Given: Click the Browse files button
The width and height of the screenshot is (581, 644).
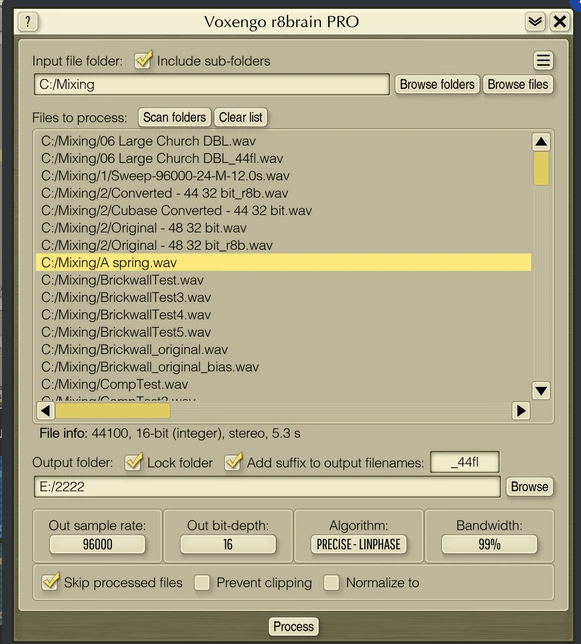Looking at the screenshot, I should coord(518,84).
